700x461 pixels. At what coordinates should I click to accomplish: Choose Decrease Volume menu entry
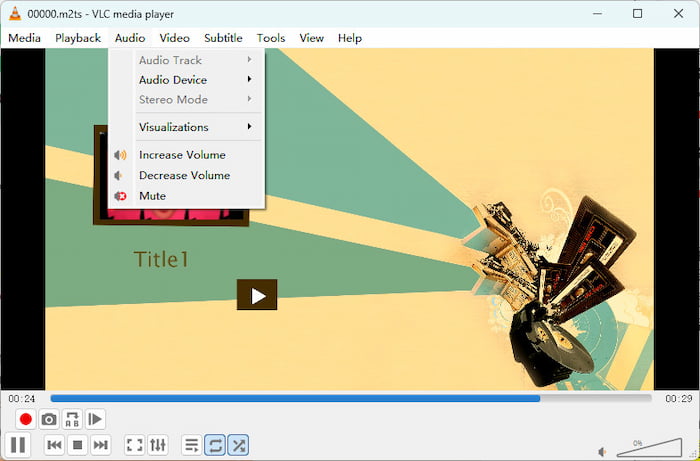coord(186,175)
